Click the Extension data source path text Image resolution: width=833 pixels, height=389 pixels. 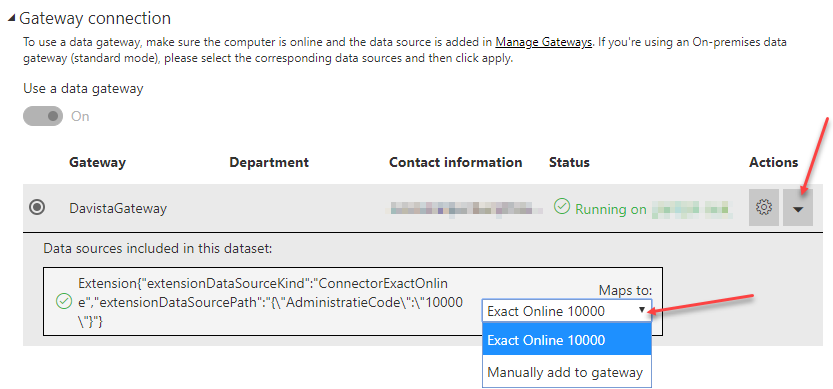coord(270,302)
